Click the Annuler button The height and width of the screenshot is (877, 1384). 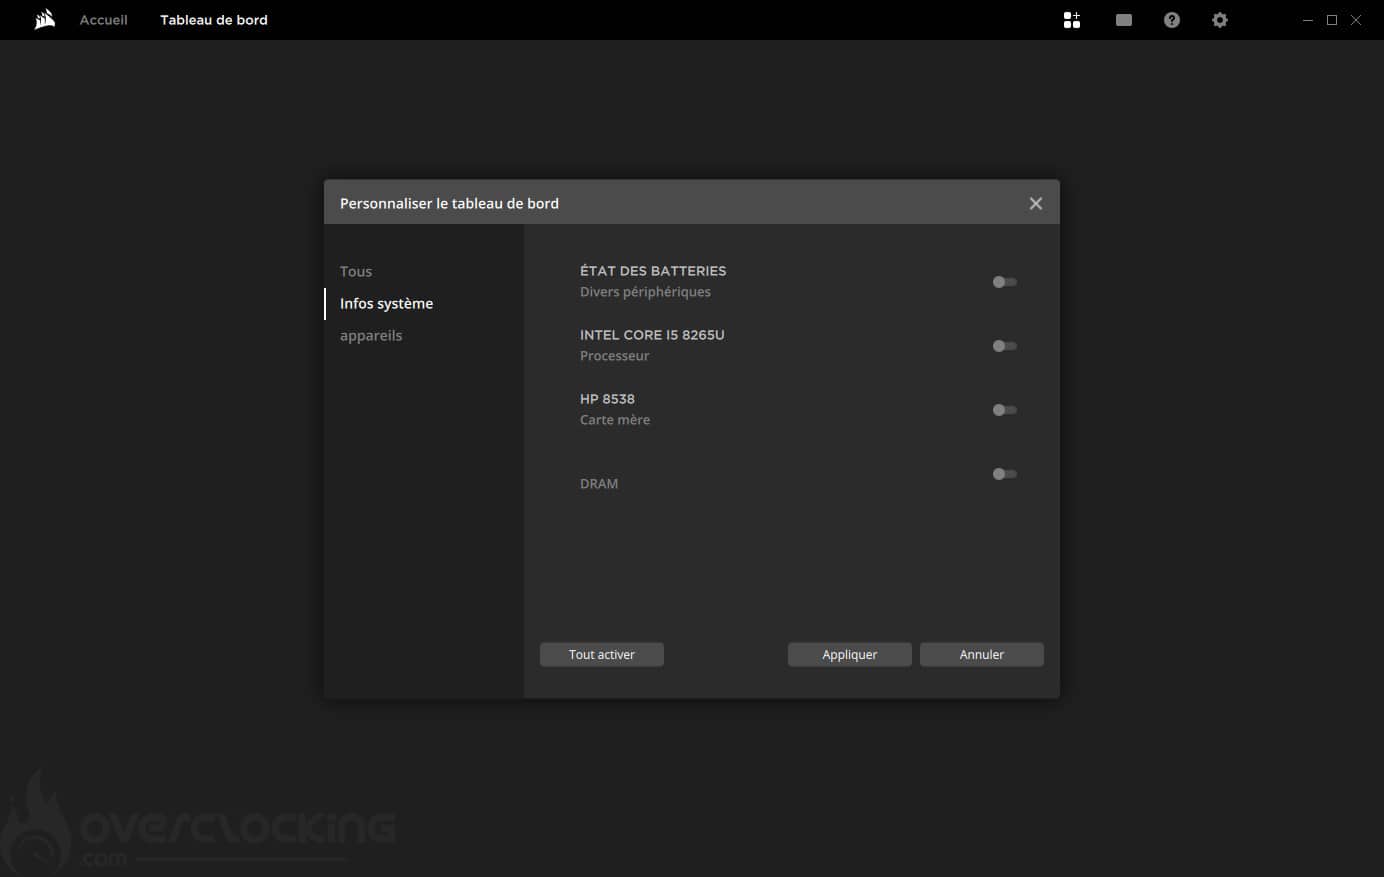tap(981, 654)
